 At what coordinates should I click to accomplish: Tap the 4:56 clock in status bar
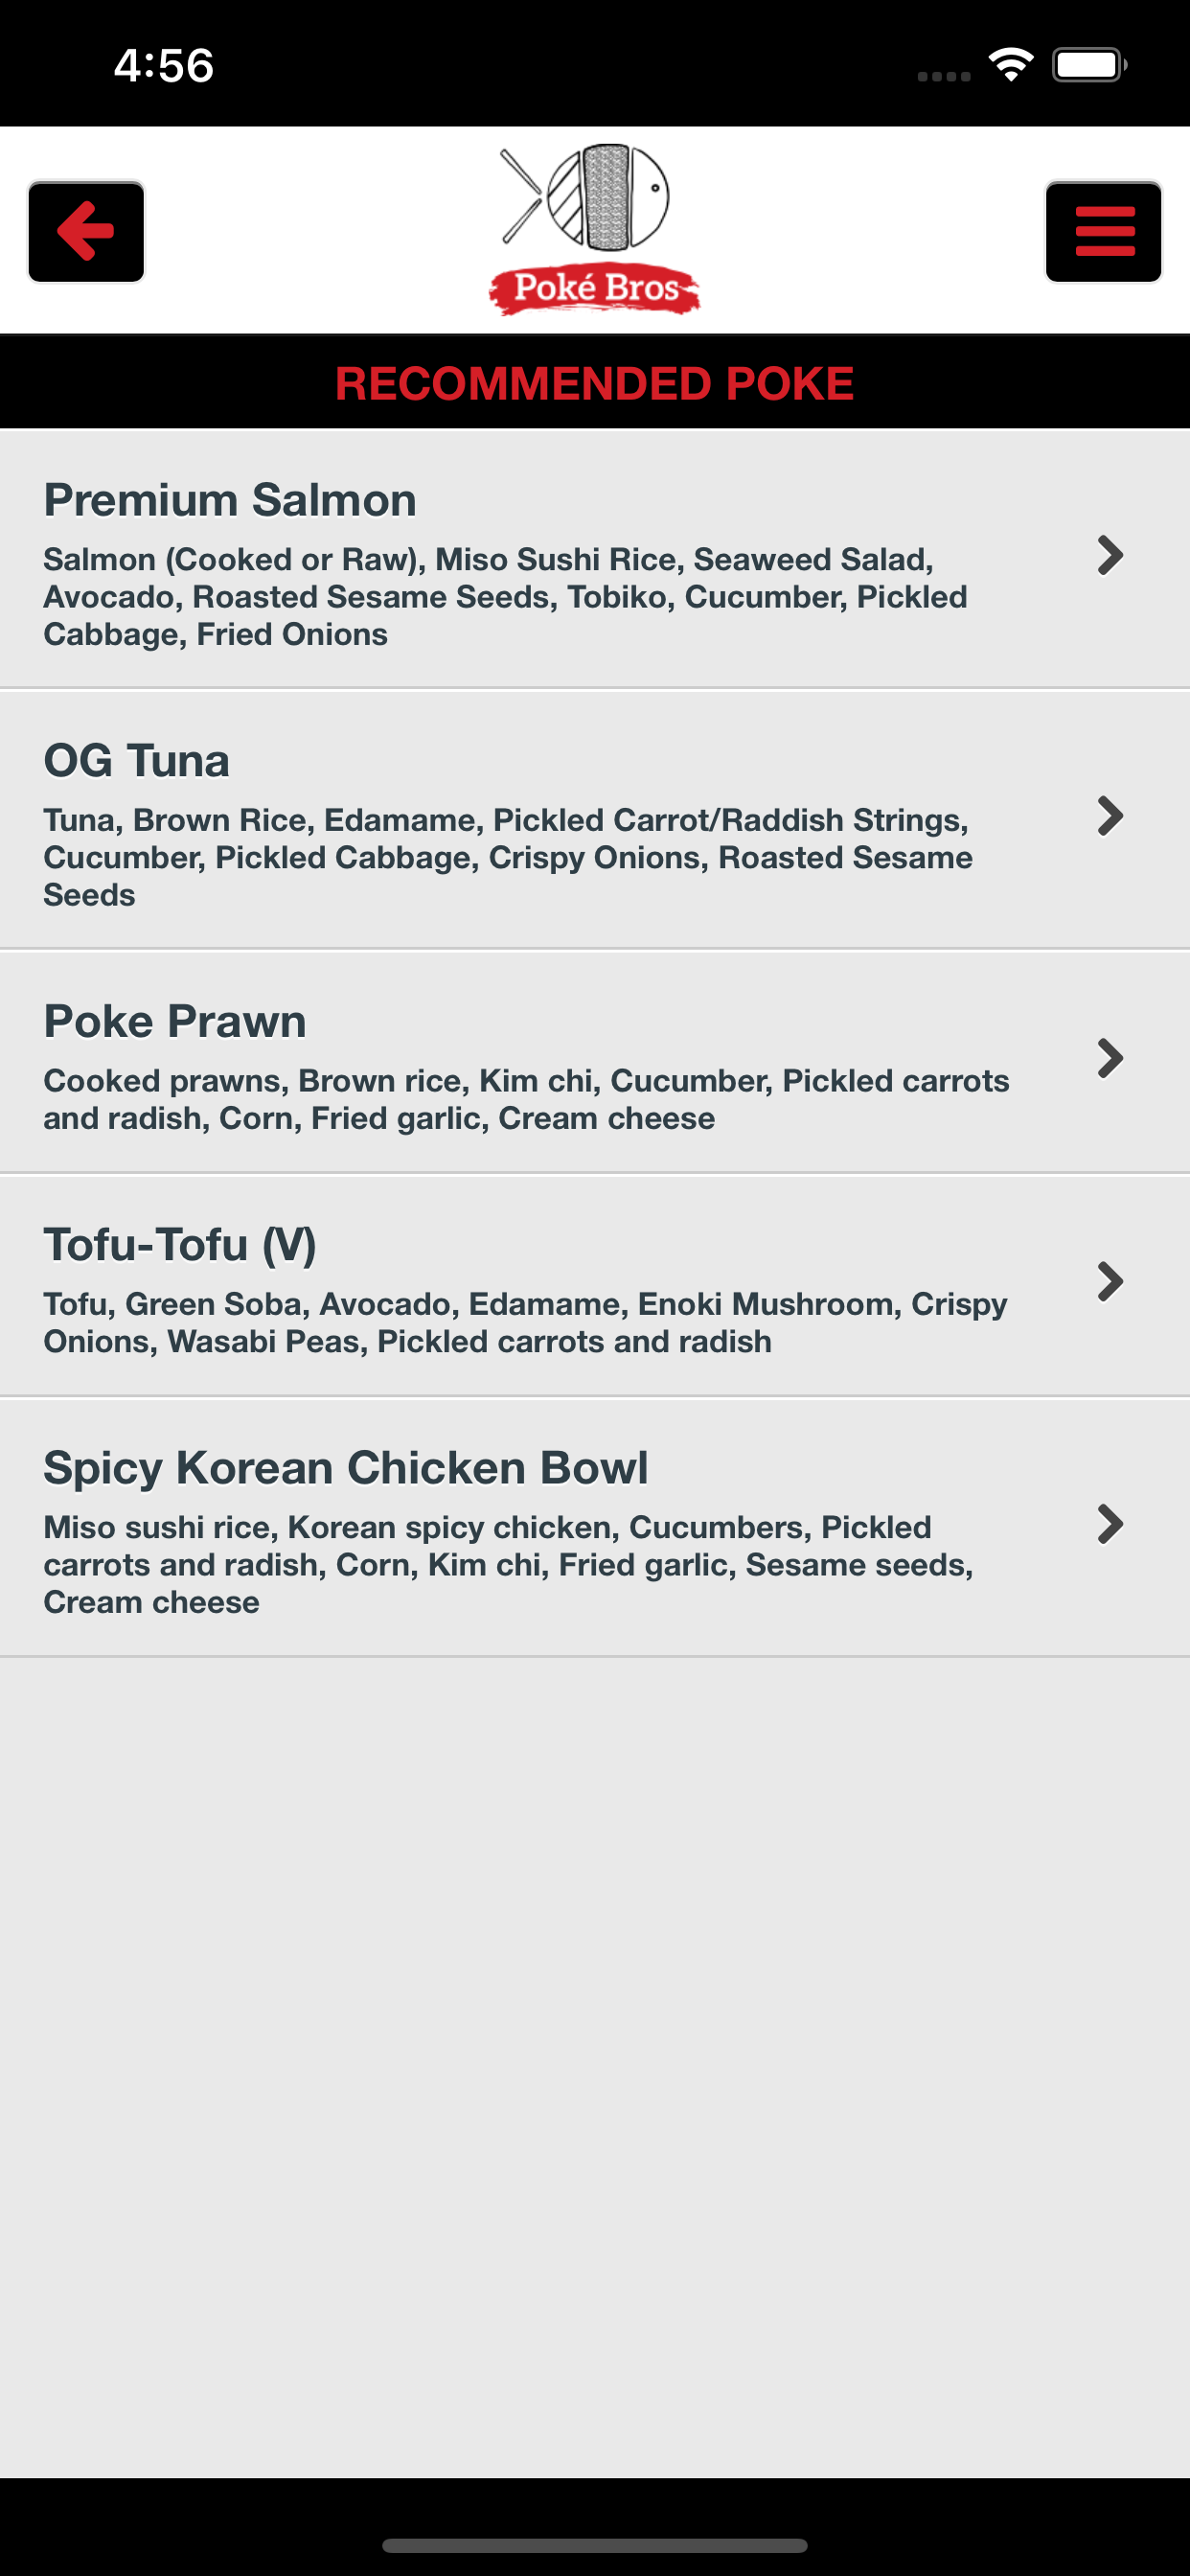pyautogui.click(x=164, y=66)
